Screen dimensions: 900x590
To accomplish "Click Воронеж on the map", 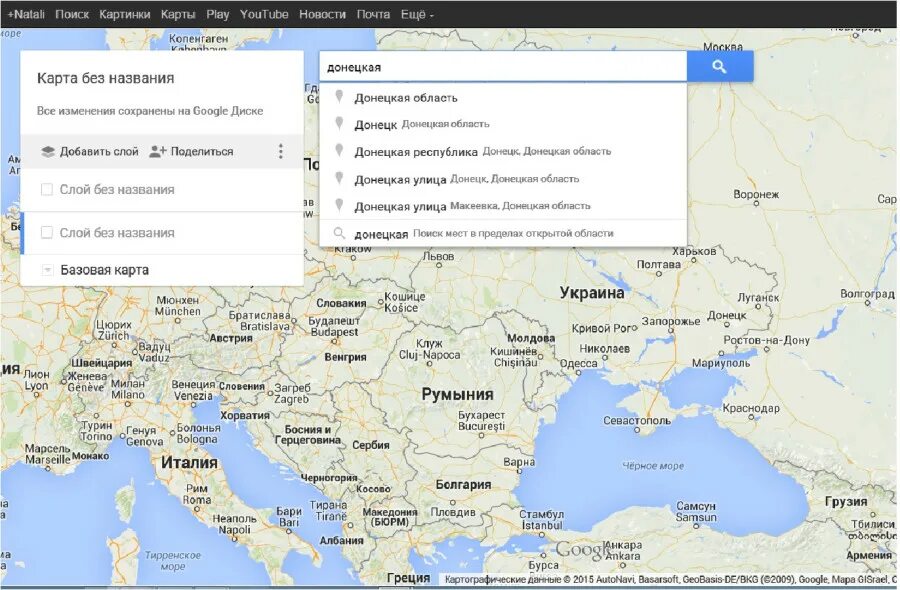I will pos(756,195).
